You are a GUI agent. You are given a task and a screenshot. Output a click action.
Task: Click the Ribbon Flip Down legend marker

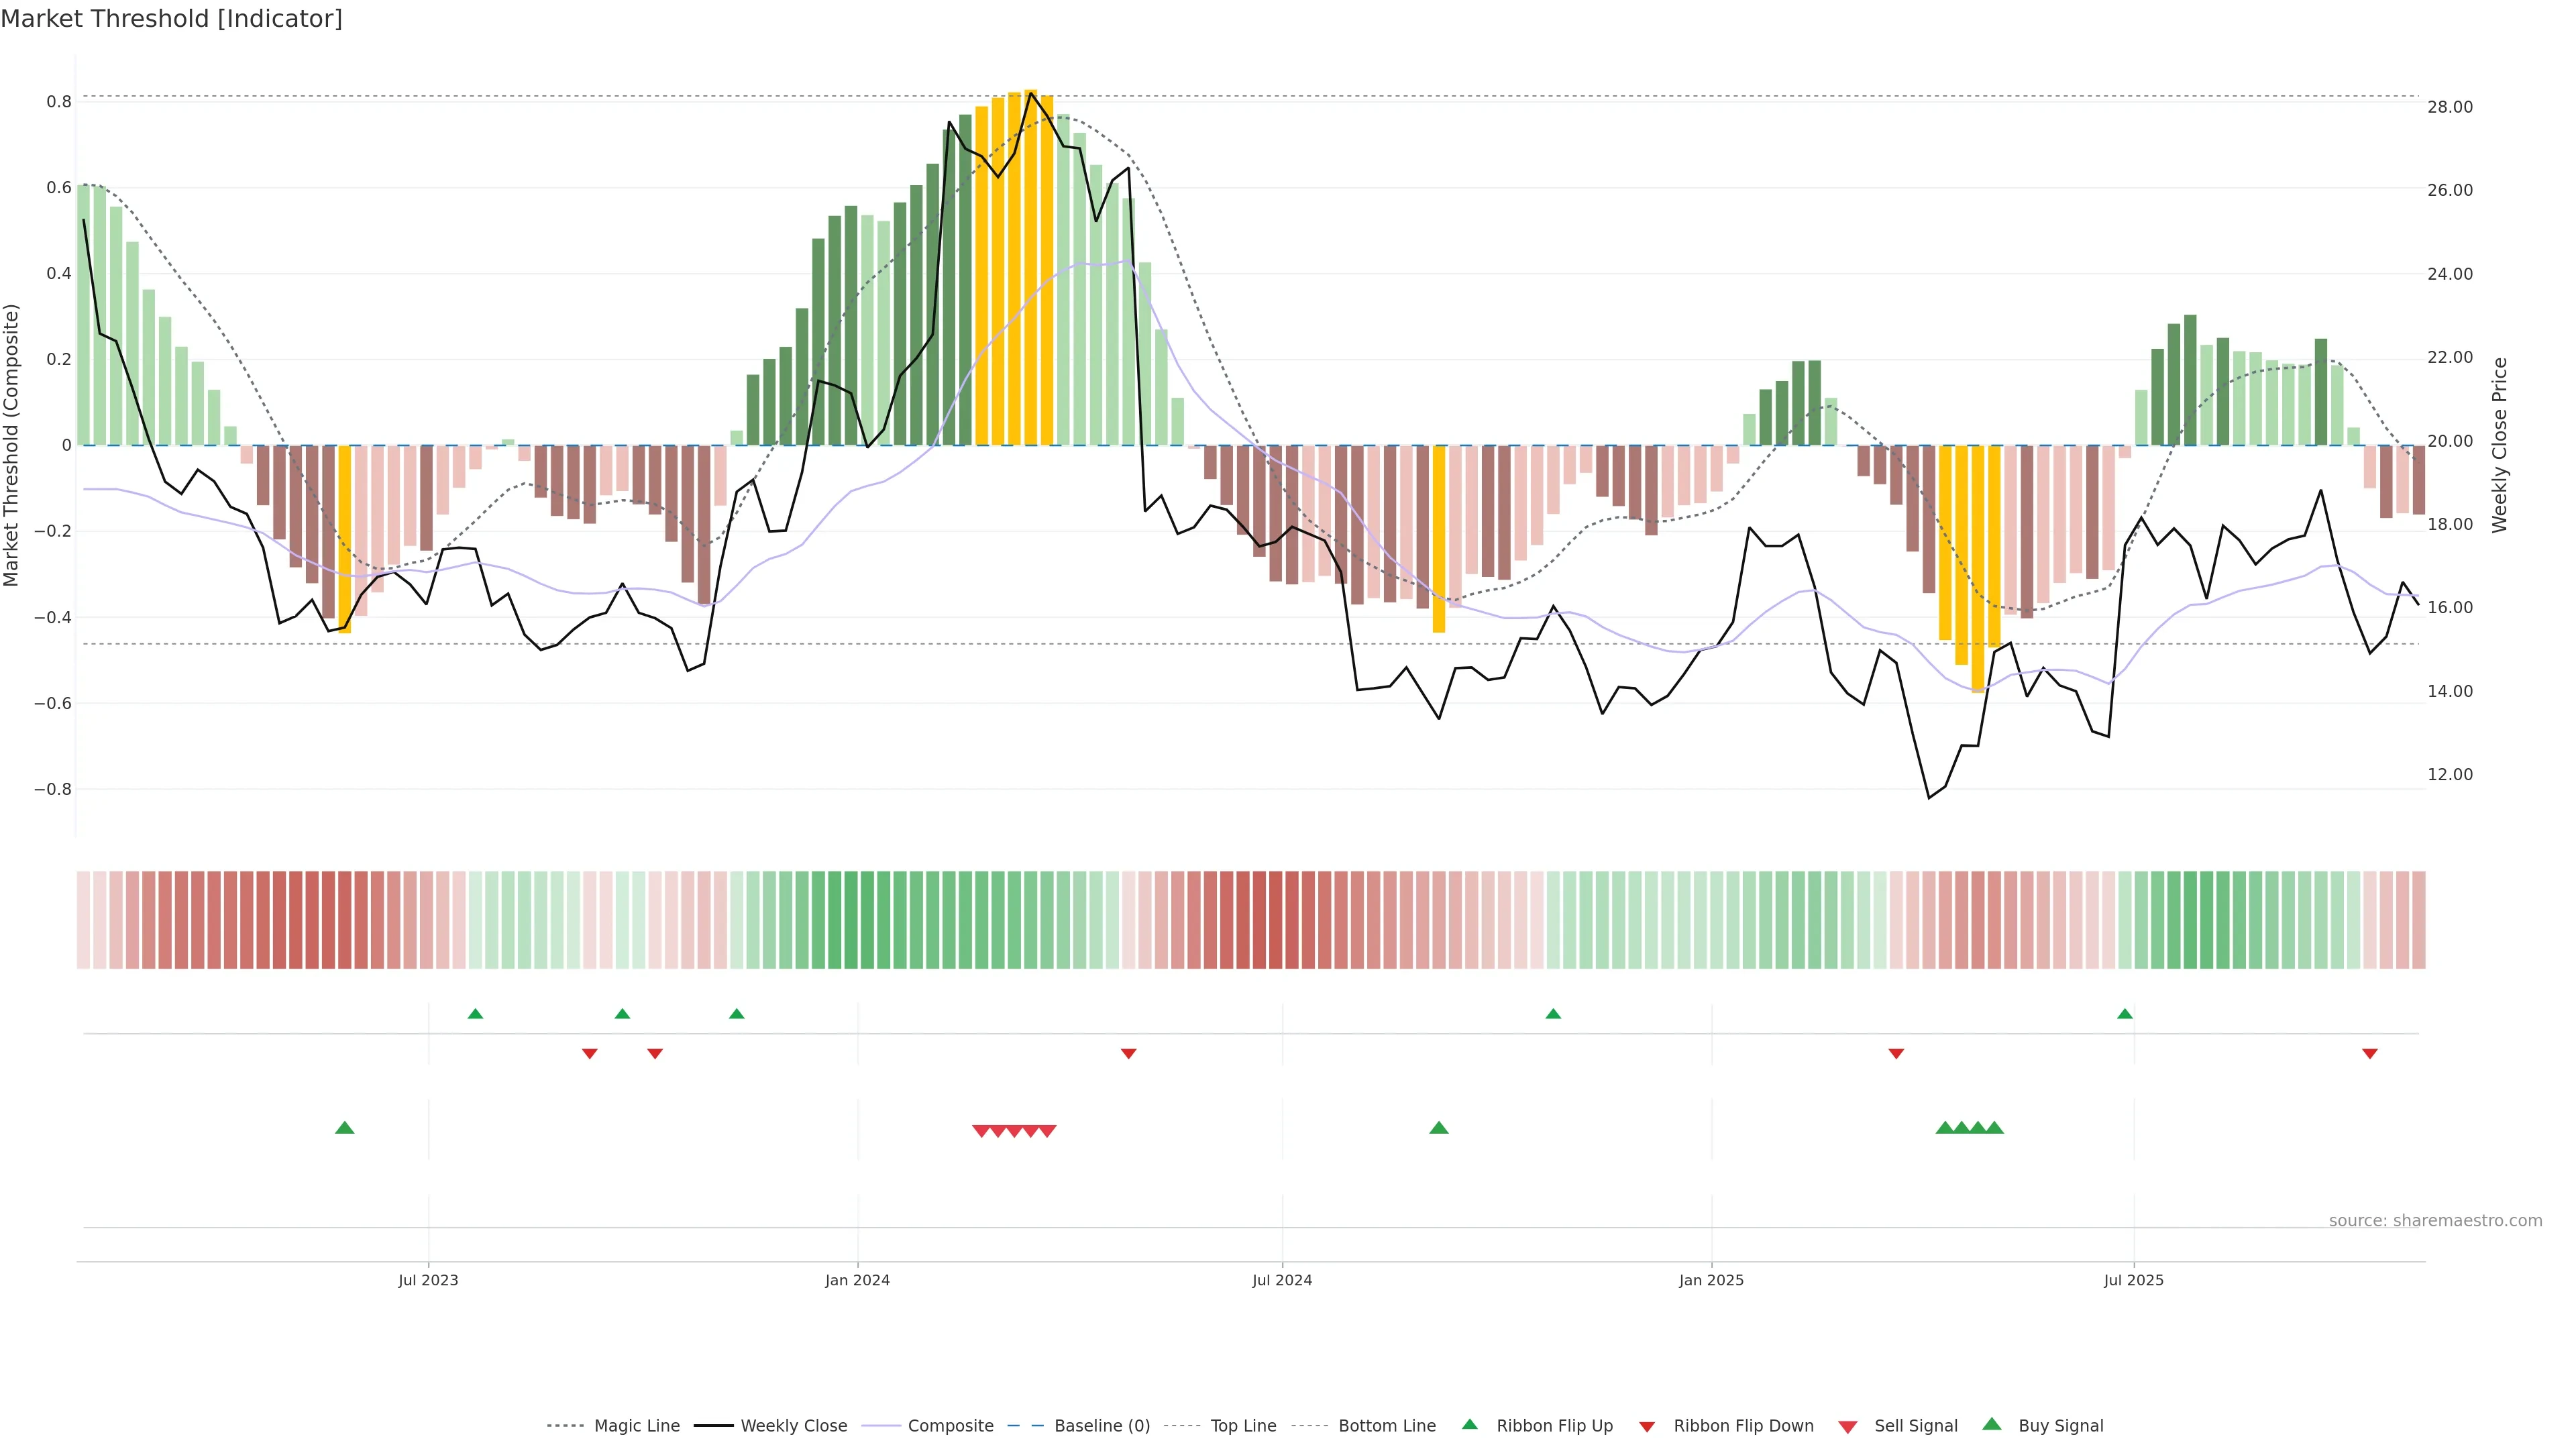pyautogui.click(x=1647, y=1427)
